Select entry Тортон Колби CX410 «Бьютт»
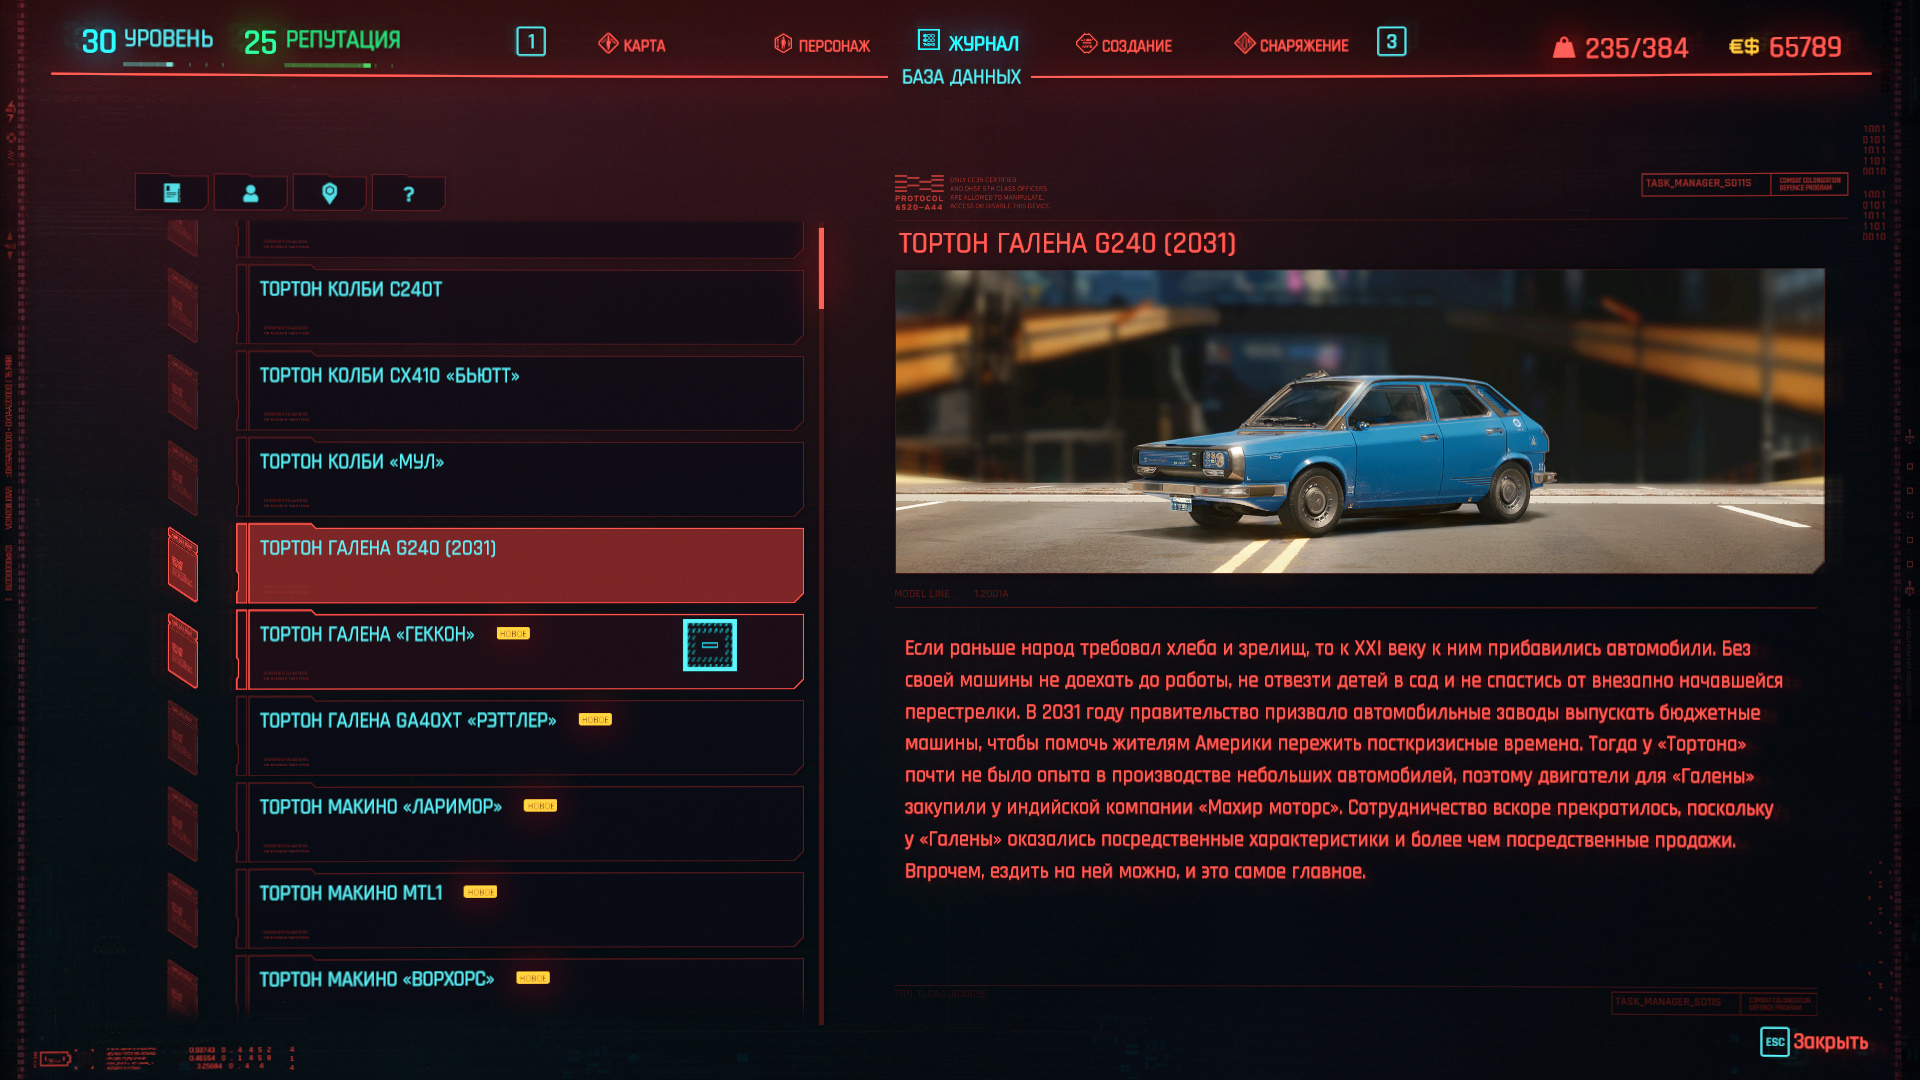The width and height of the screenshot is (1920, 1080). [520, 393]
